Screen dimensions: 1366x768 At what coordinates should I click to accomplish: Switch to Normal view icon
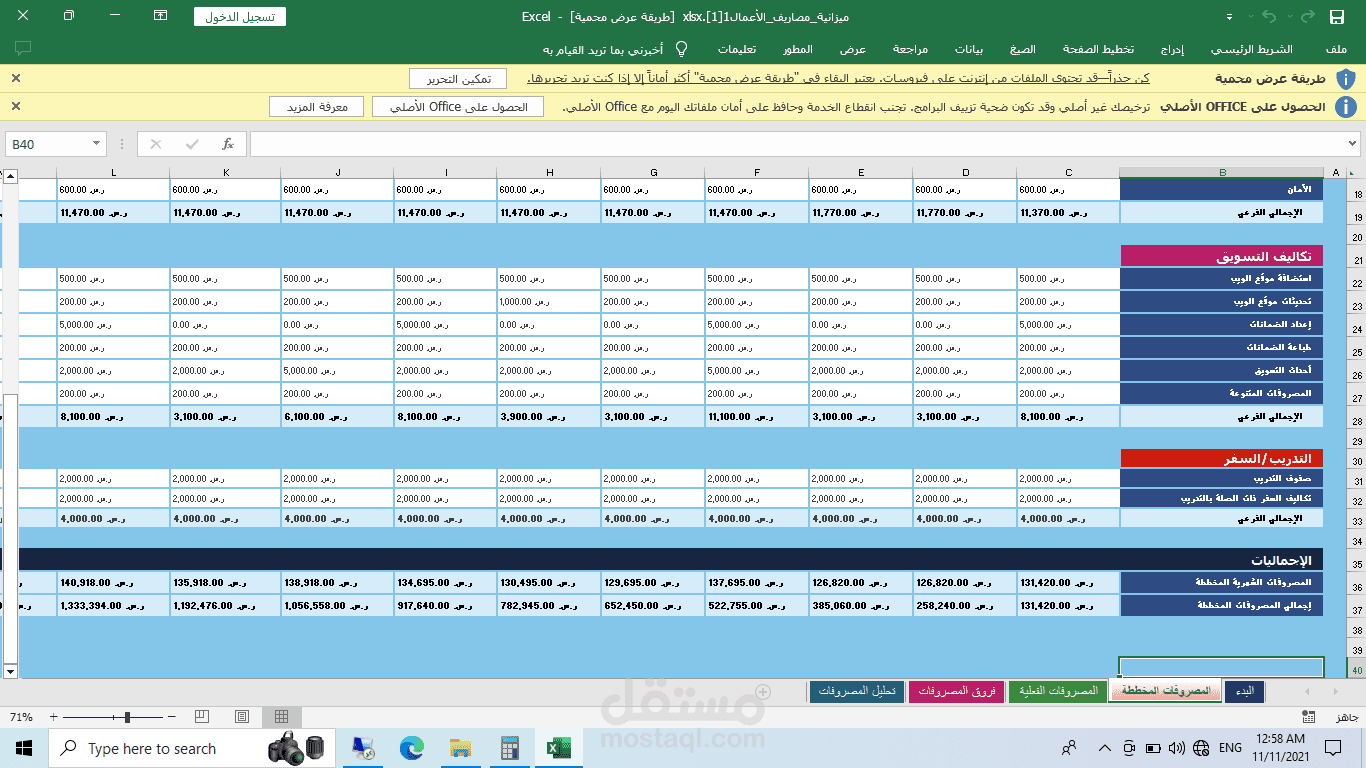point(281,717)
